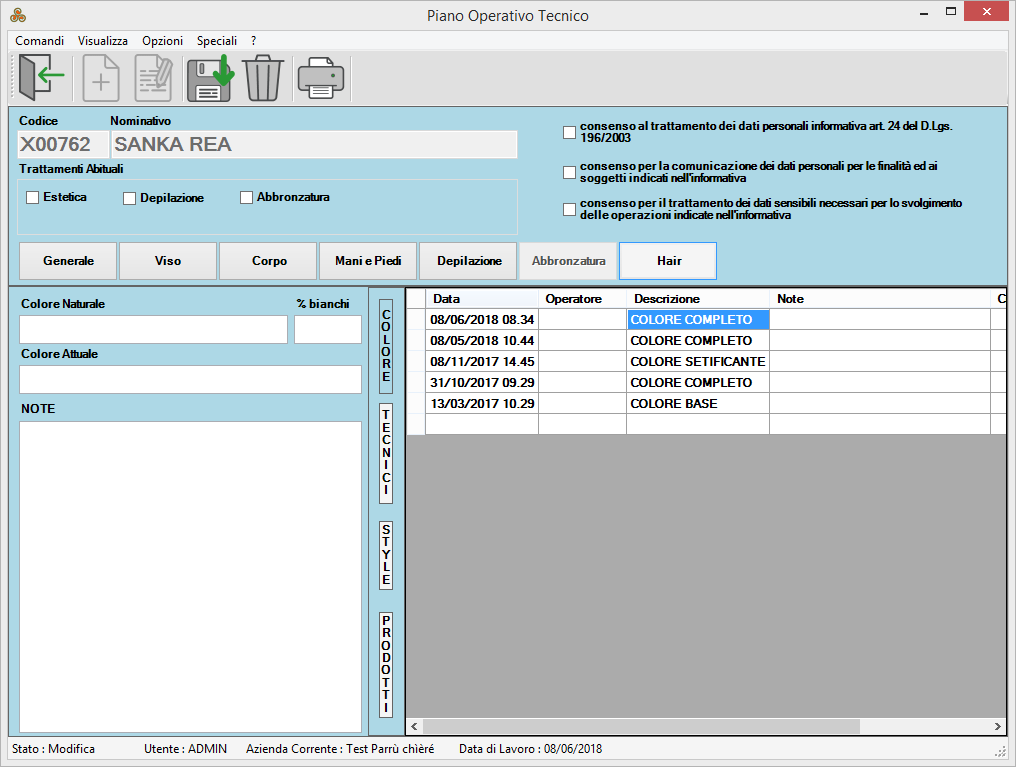
Task: Open the Speciali menu
Action: click(x=217, y=41)
